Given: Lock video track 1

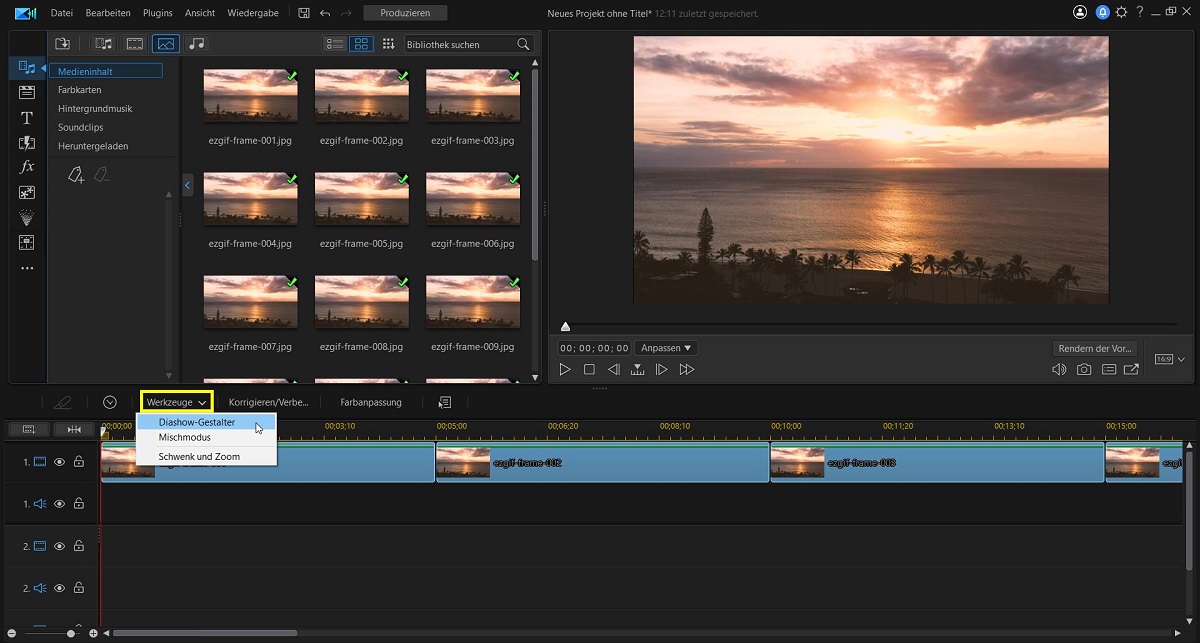Looking at the screenshot, I should (78, 462).
